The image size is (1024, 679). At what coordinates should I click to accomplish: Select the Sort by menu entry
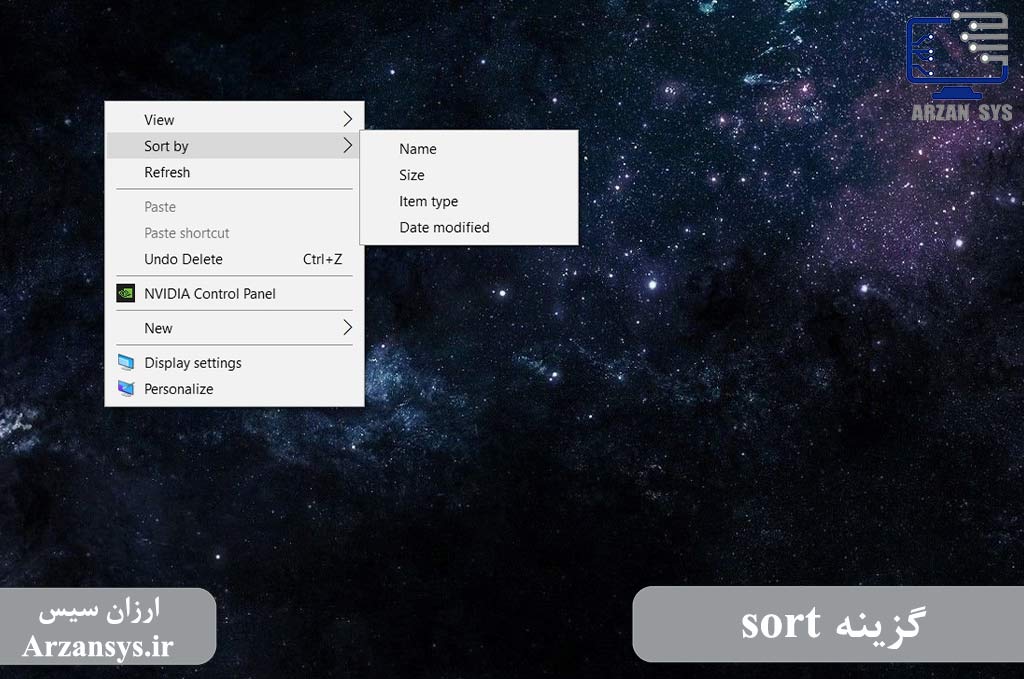[234, 146]
